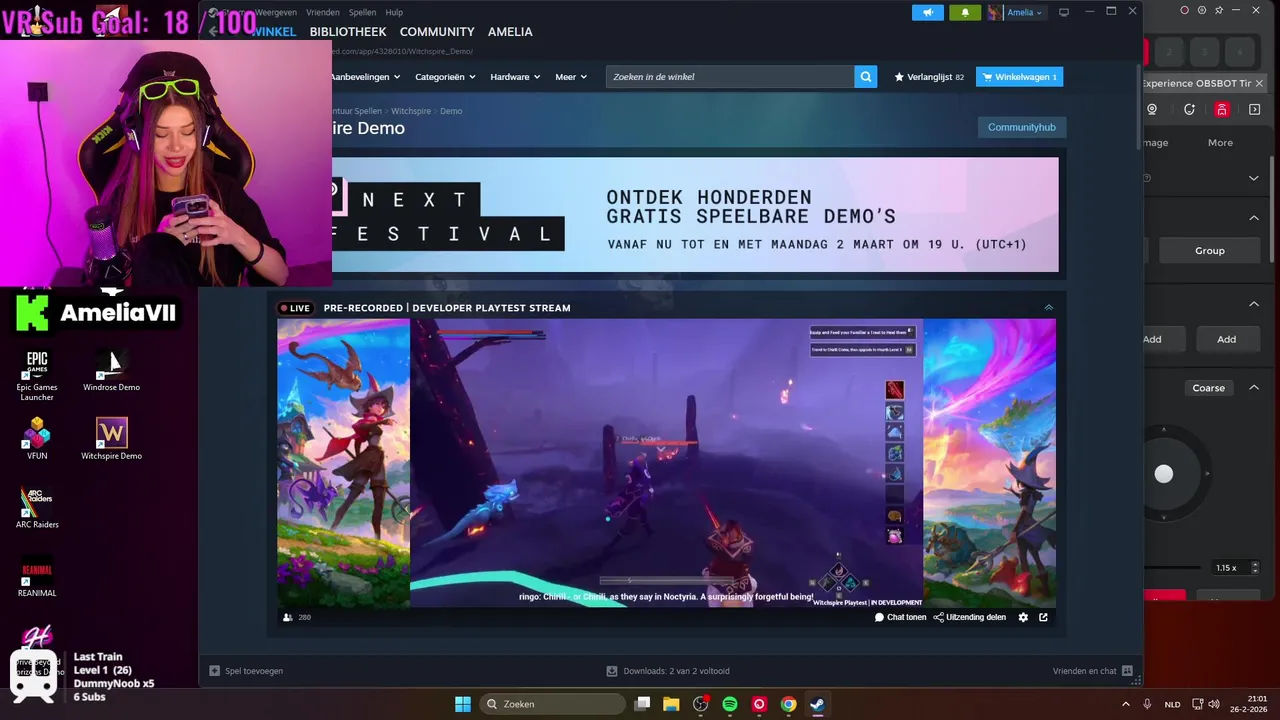Collapse the OBSBOT section containing Group
Screen dimensions: 1280x720
point(1254,217)
